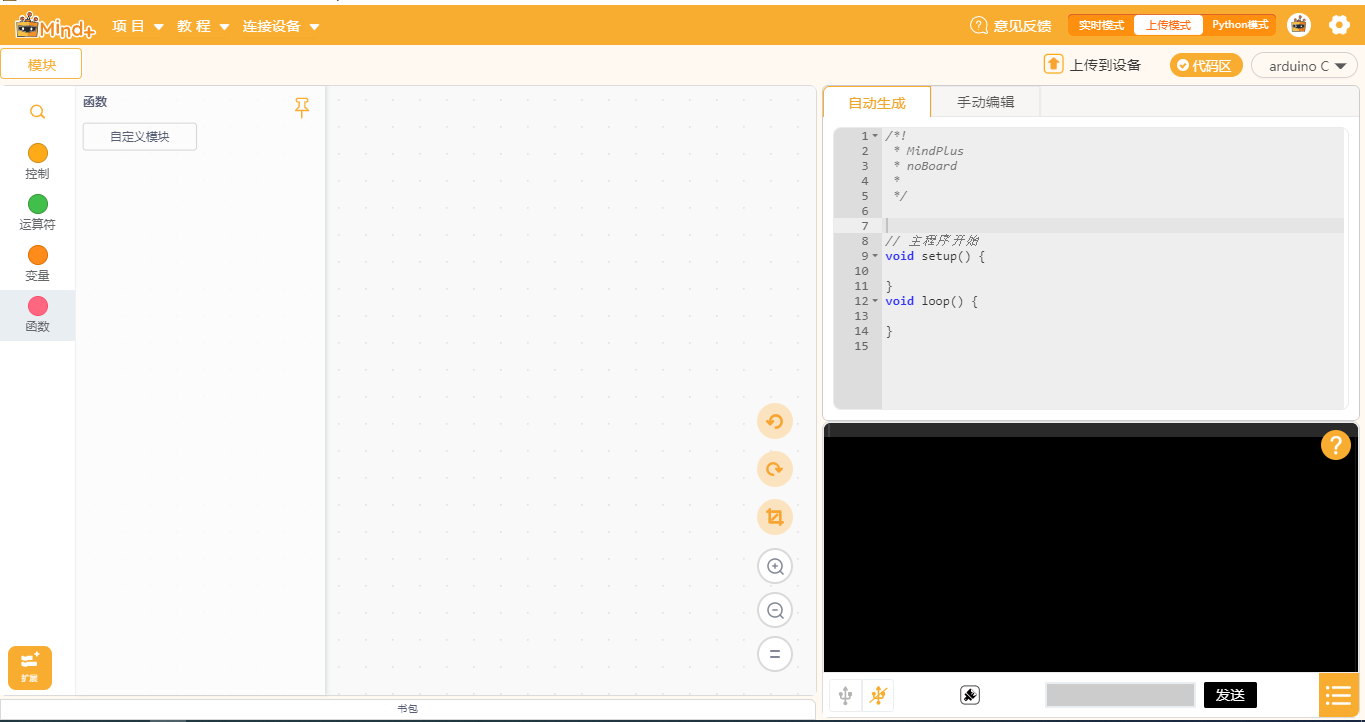
Task: Click the 发送 (Send) button
Action: click(1230, 695)
